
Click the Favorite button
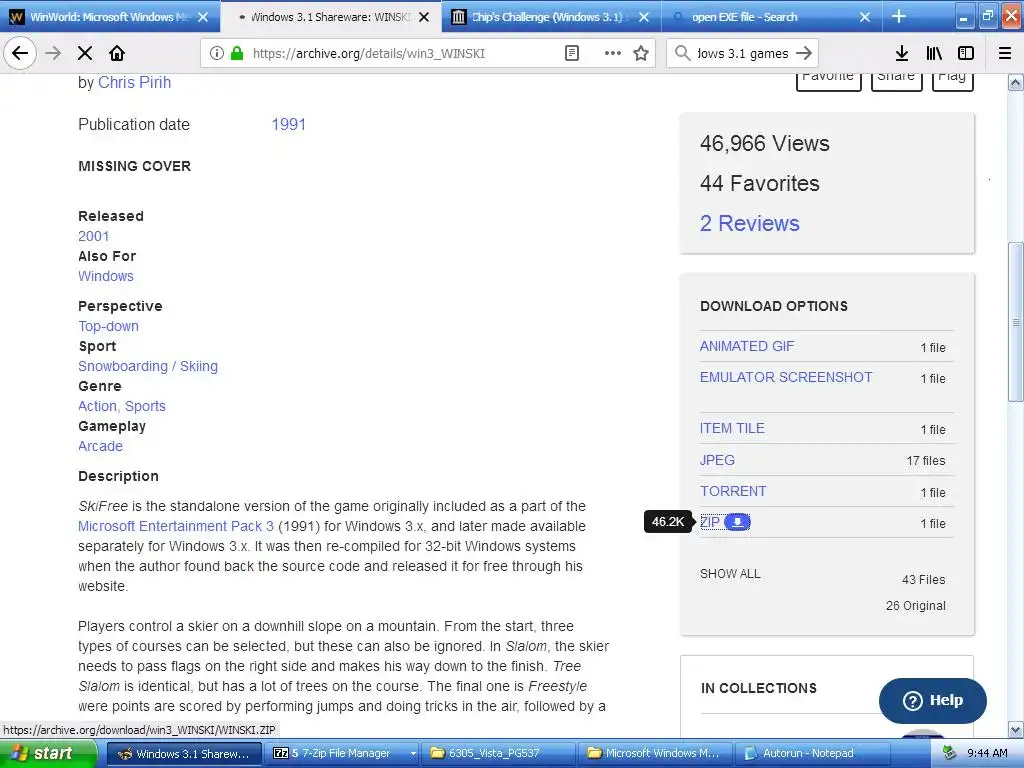click(829, 80)
